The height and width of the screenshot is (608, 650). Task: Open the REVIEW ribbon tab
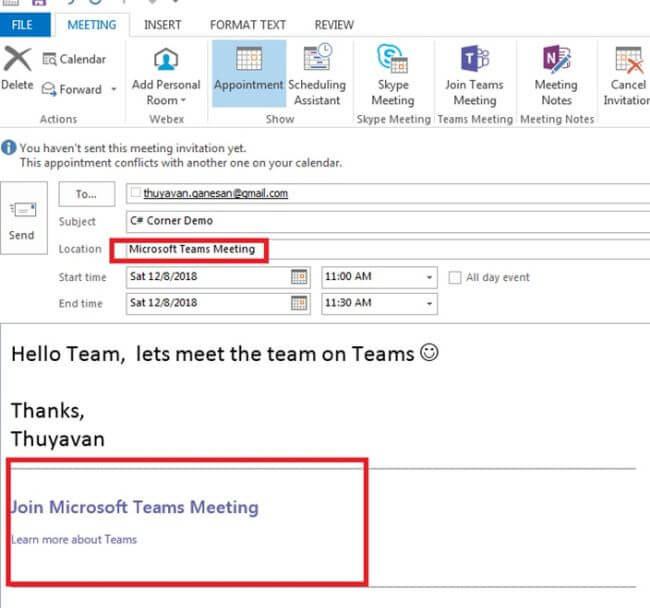pyautogui.click(x=334, y=25)
